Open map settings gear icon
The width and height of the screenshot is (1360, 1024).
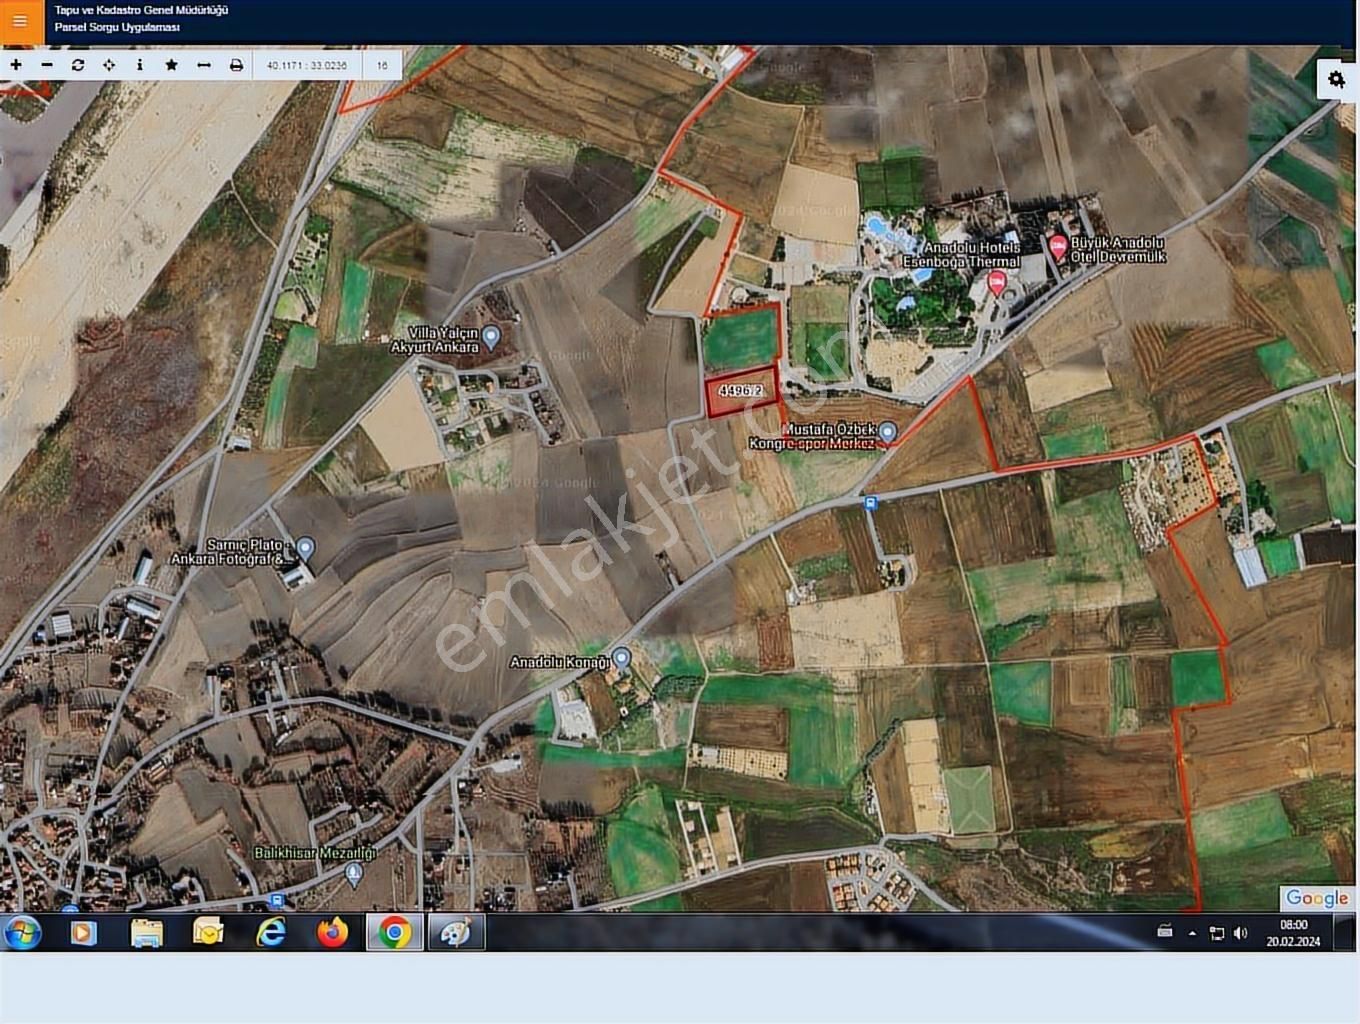1336,78
